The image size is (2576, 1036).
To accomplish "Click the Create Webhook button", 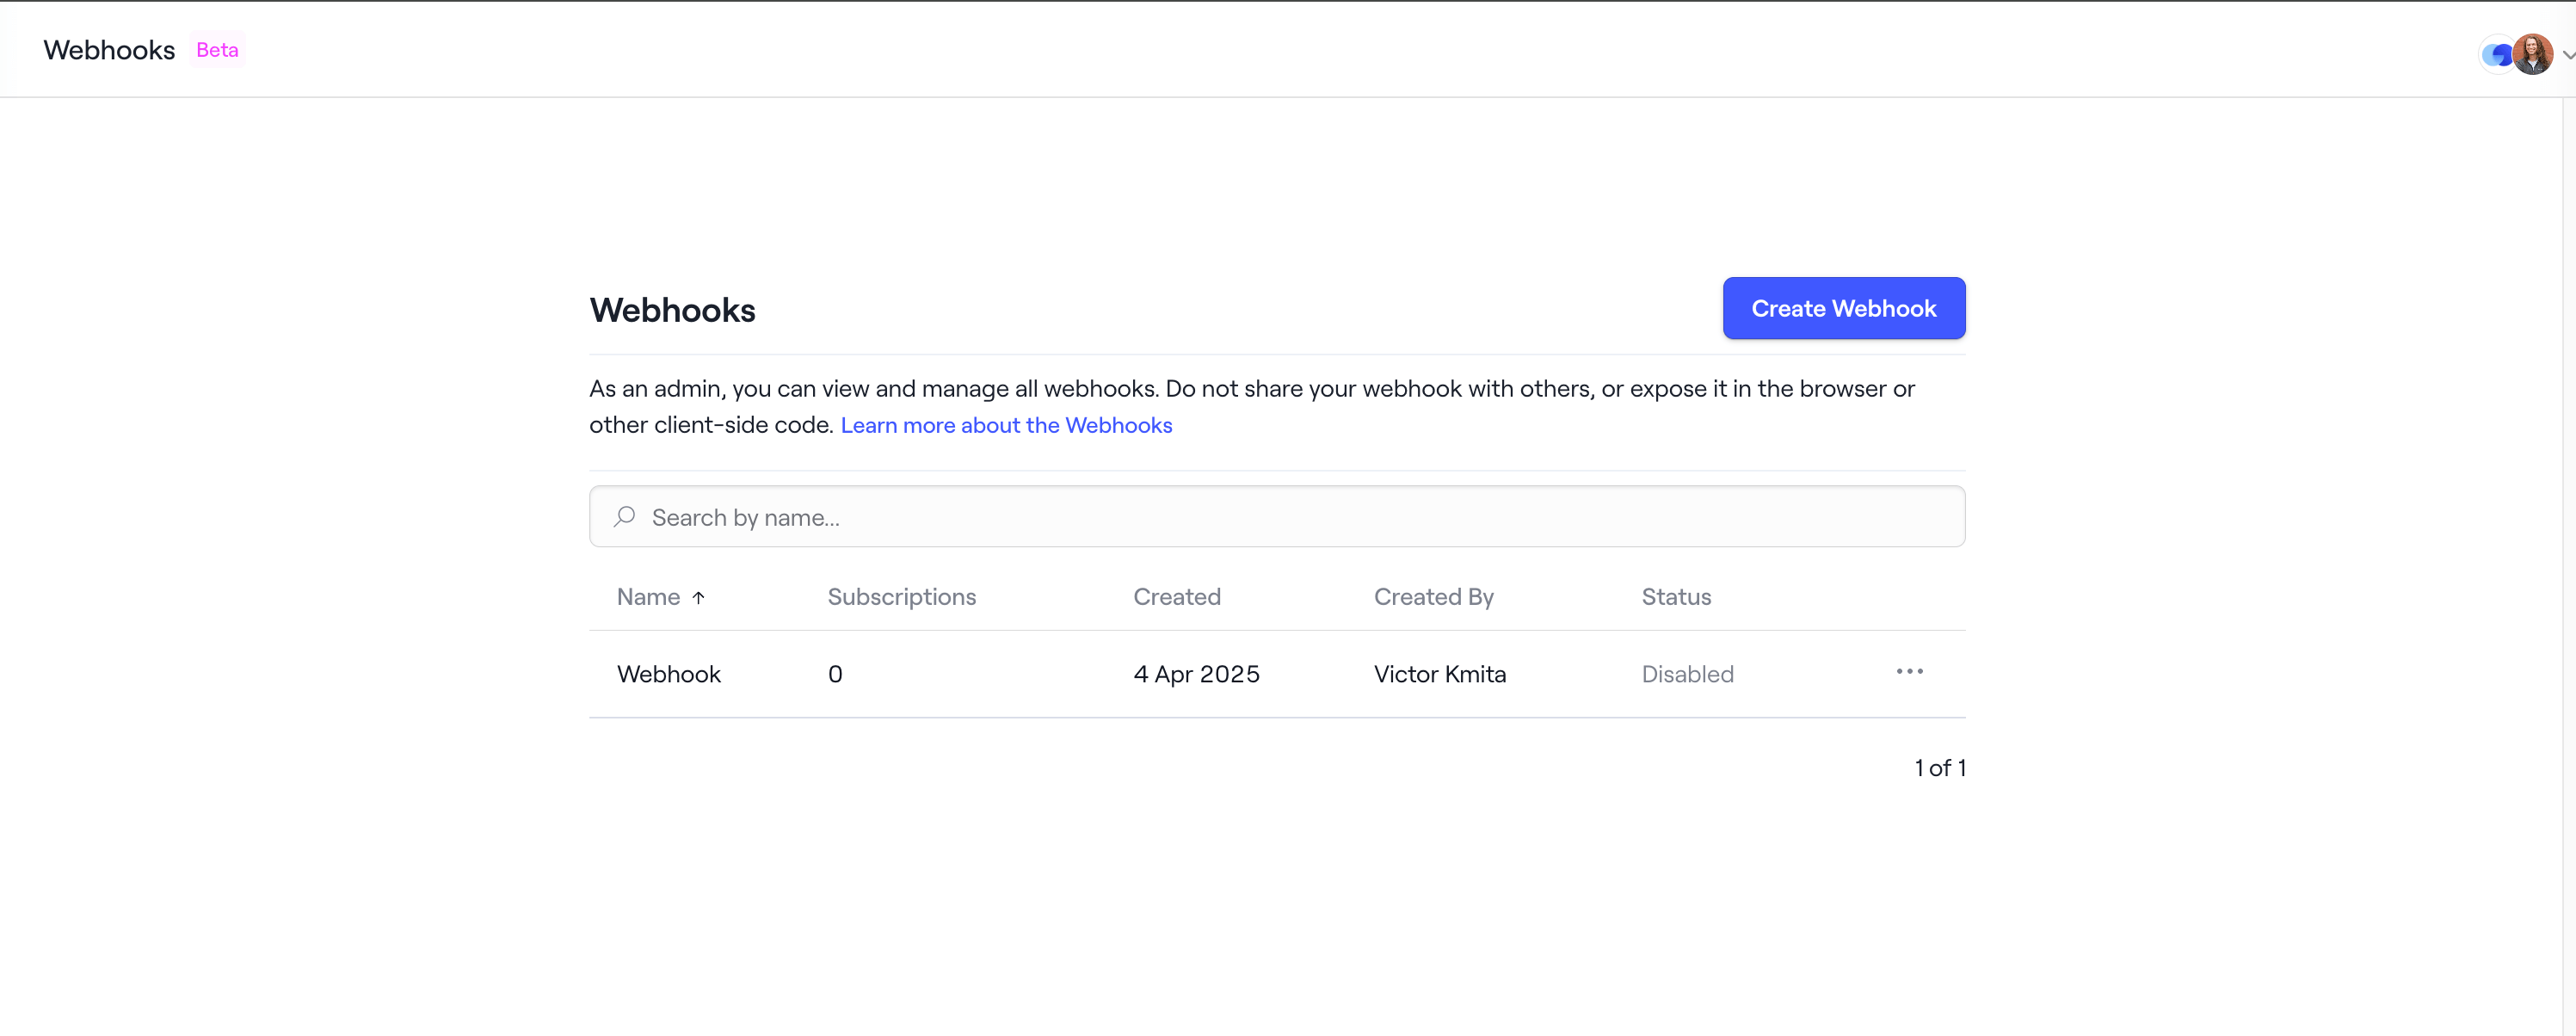I will pyautogui.click(x=1843, y=308).
